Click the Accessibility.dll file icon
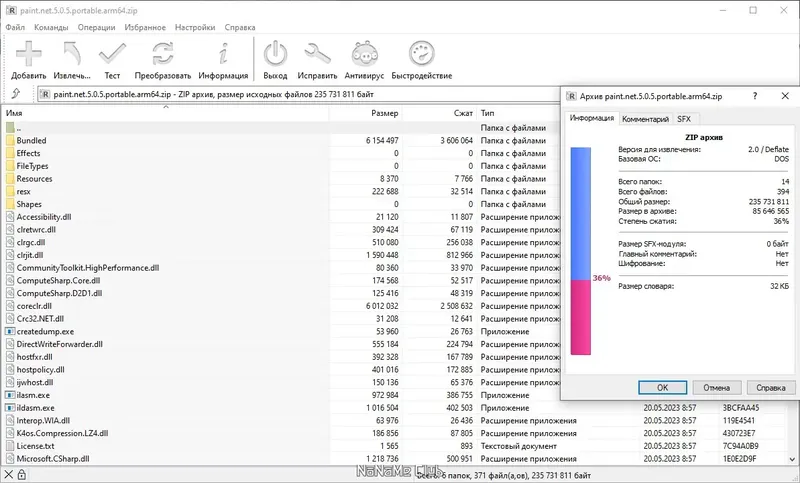 point(10,217)
